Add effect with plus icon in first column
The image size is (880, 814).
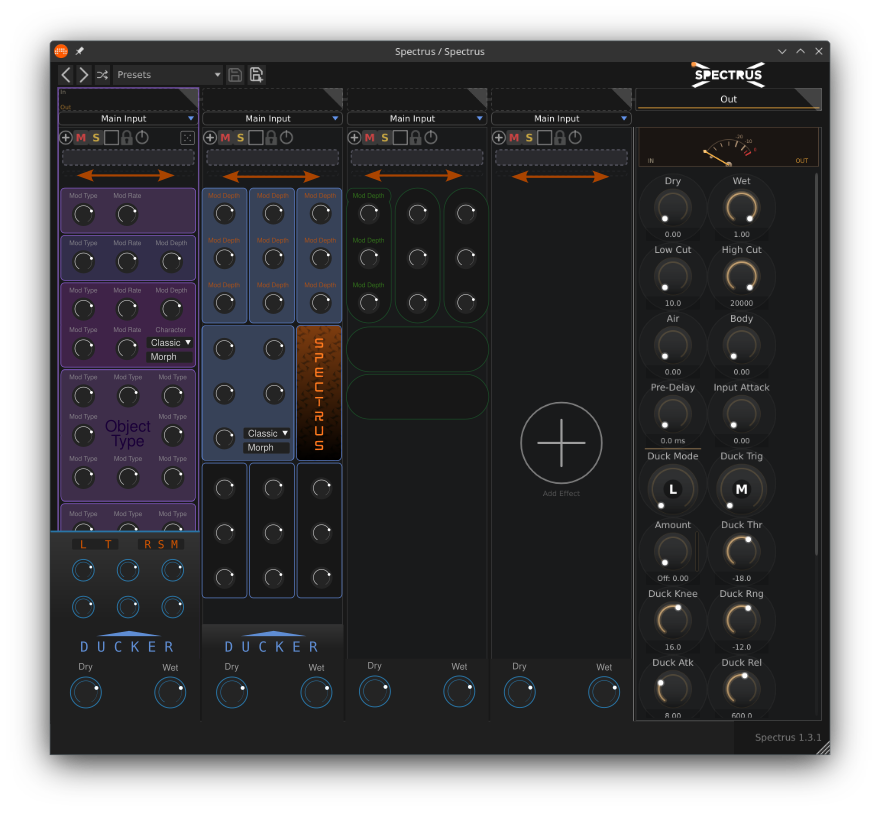click(x=66, y=138)
